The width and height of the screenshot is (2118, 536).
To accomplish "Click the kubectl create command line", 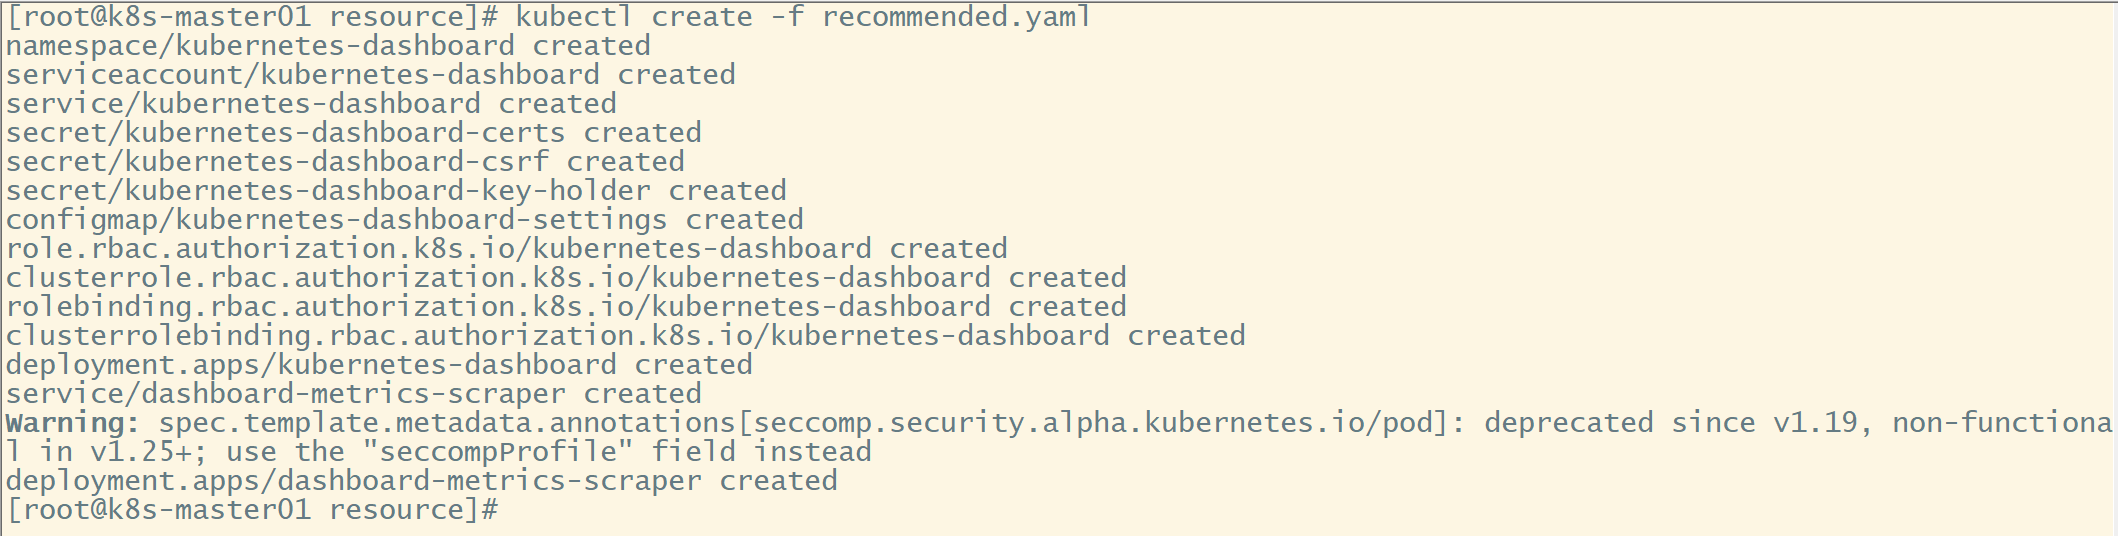I will tap(548, 18).
